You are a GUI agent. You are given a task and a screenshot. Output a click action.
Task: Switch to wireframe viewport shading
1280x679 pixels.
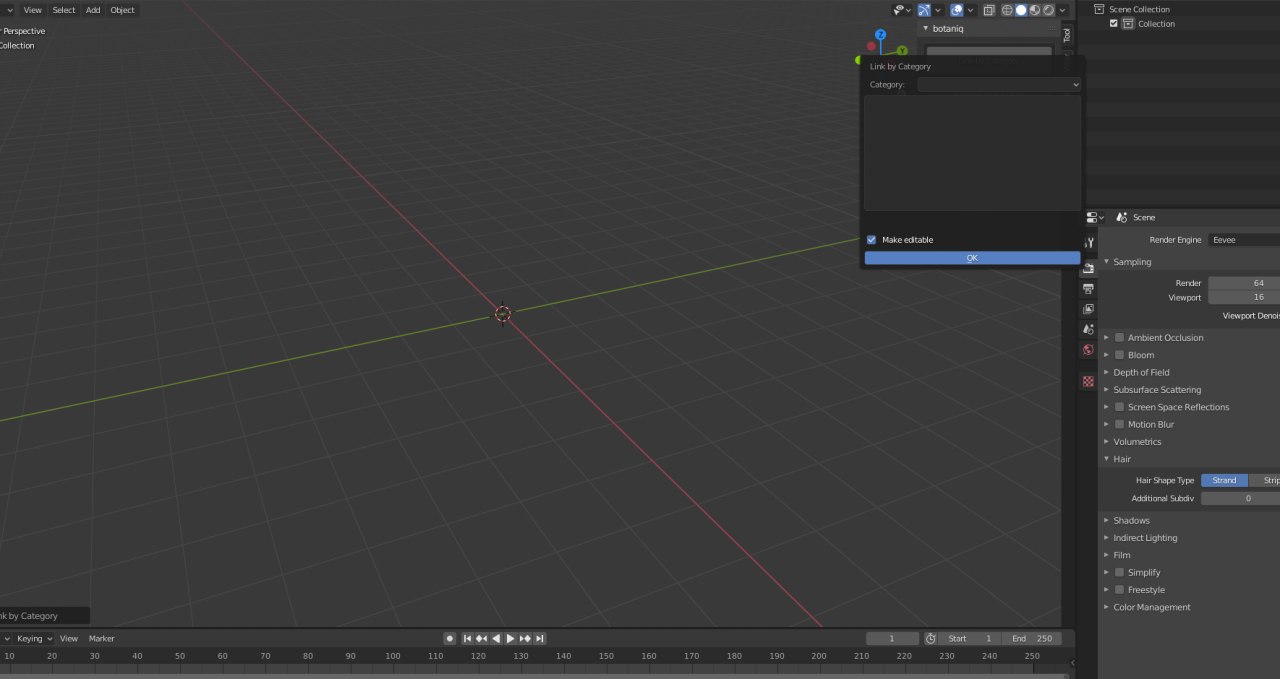point(1008,10)
